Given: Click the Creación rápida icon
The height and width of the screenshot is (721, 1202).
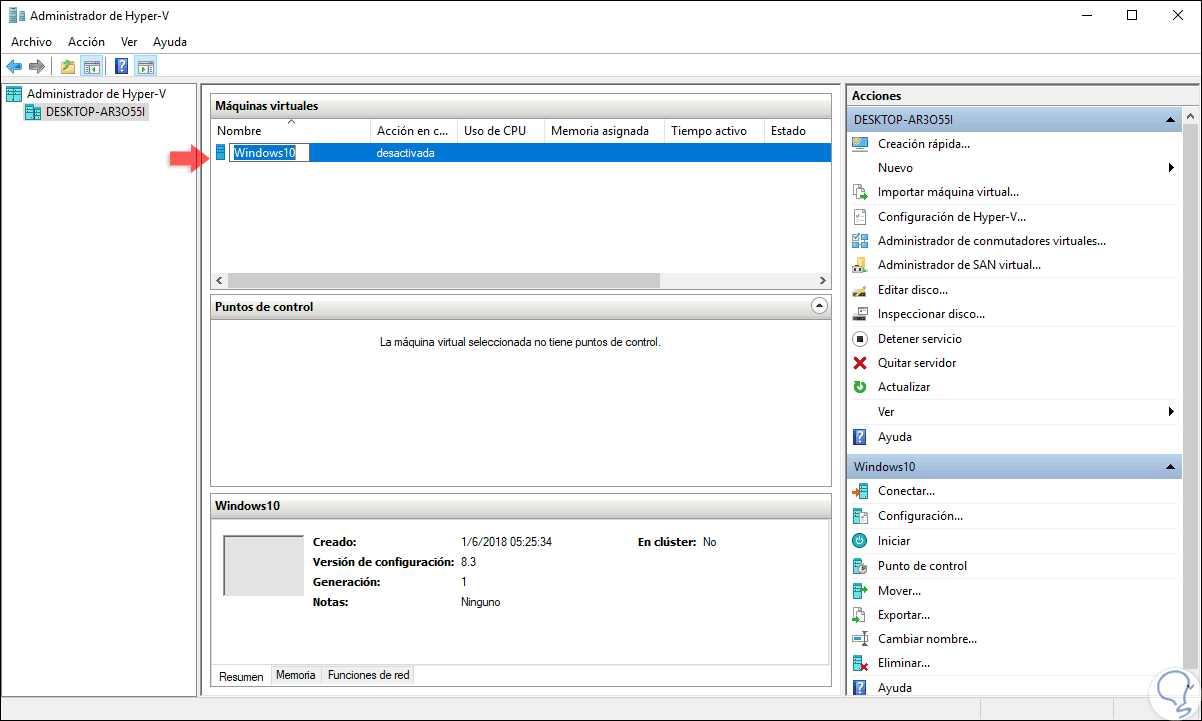Looking at the screenshot, I should (x=860, y=143).
